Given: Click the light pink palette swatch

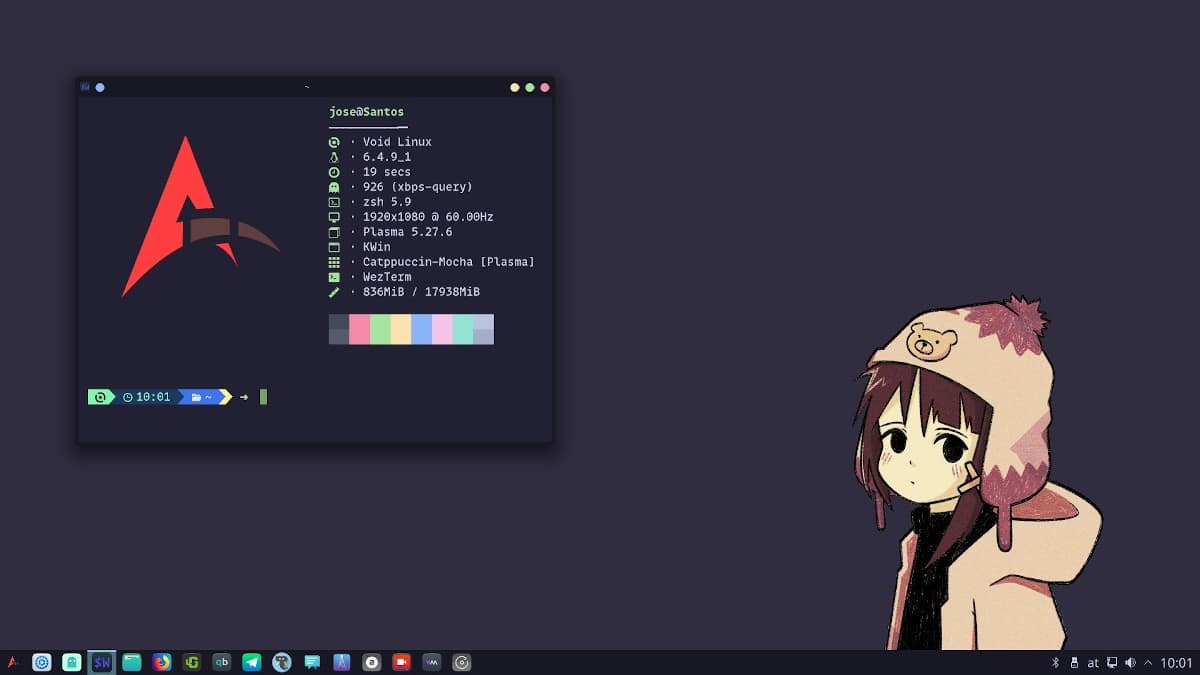Looking at the screenshot, I should point(442,329).
